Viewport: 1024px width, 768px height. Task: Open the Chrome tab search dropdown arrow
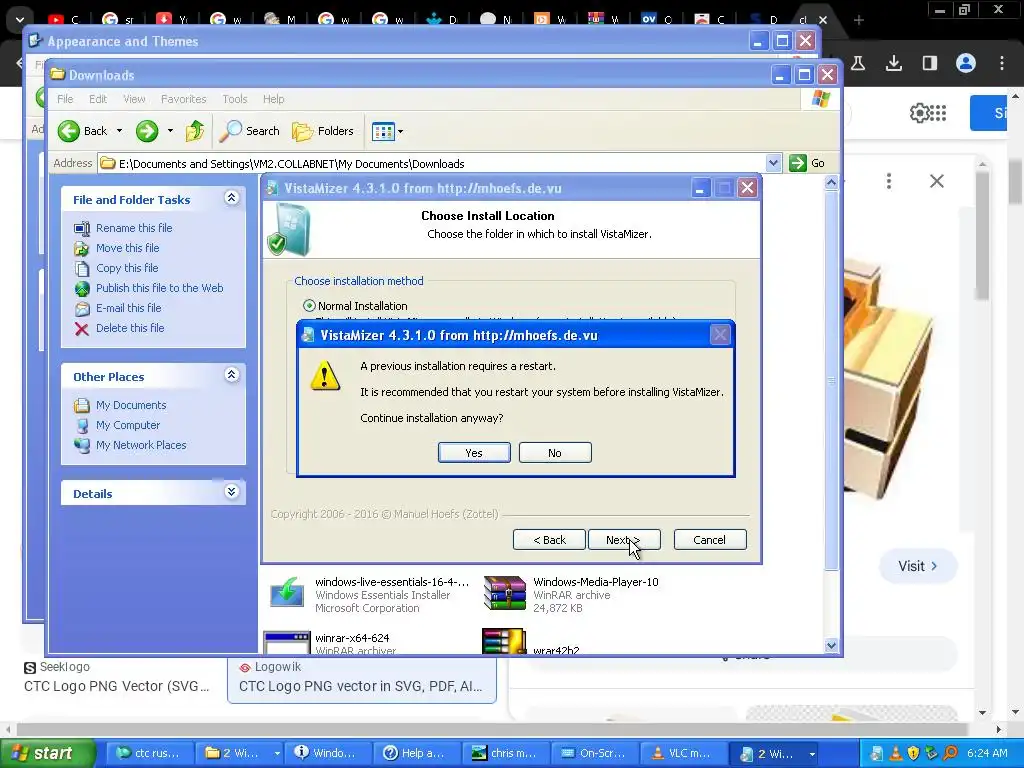coord(20,20)
